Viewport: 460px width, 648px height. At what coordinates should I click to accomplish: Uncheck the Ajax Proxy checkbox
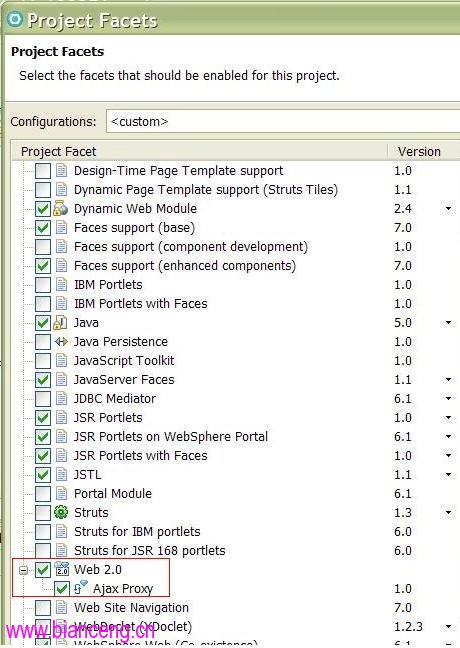click(62, 588)
